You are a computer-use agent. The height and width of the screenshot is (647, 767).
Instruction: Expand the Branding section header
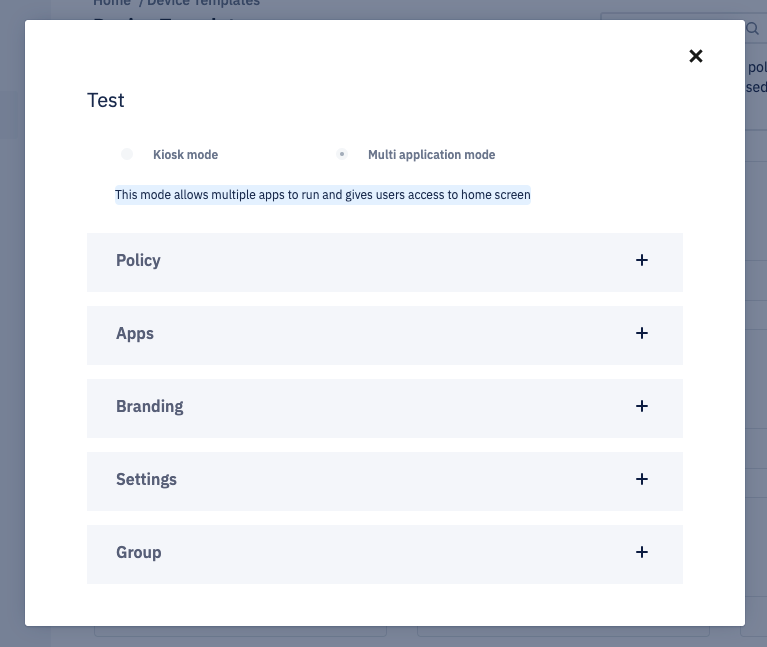(150, 407)
